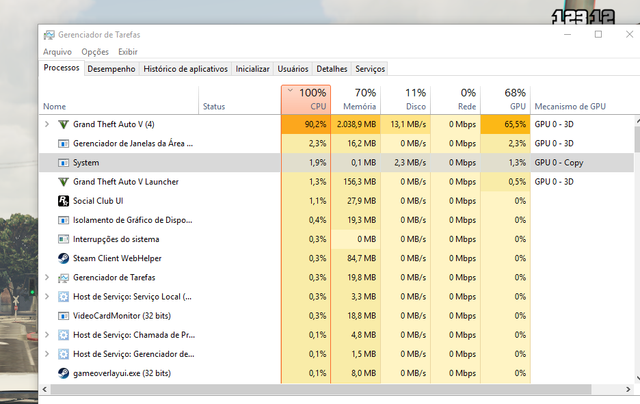
Task: Sort by the Memória column header
Action: (356, 100)
